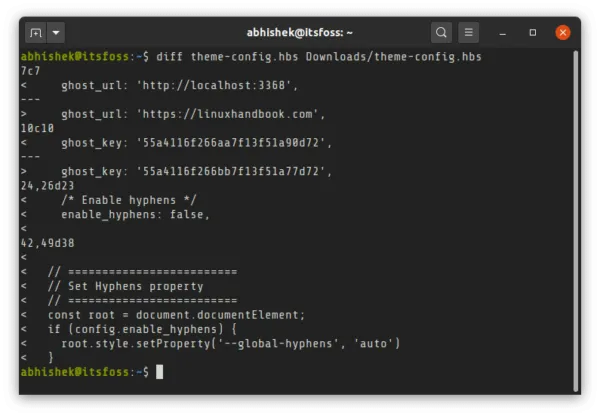Expand the dropdown arrow beside new tab
The height and width of the screenshot is (416, 600).
(55, 32)
